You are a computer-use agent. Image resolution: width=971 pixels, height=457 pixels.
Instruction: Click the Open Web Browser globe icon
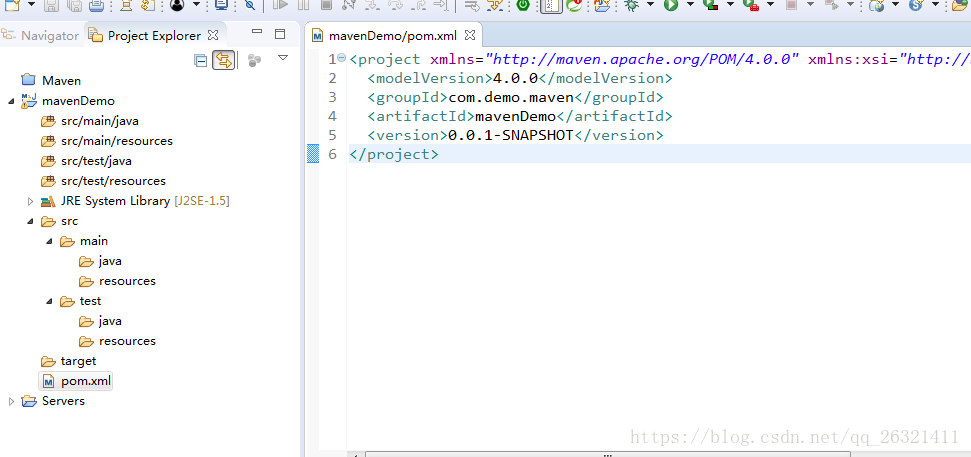(876, 5)
